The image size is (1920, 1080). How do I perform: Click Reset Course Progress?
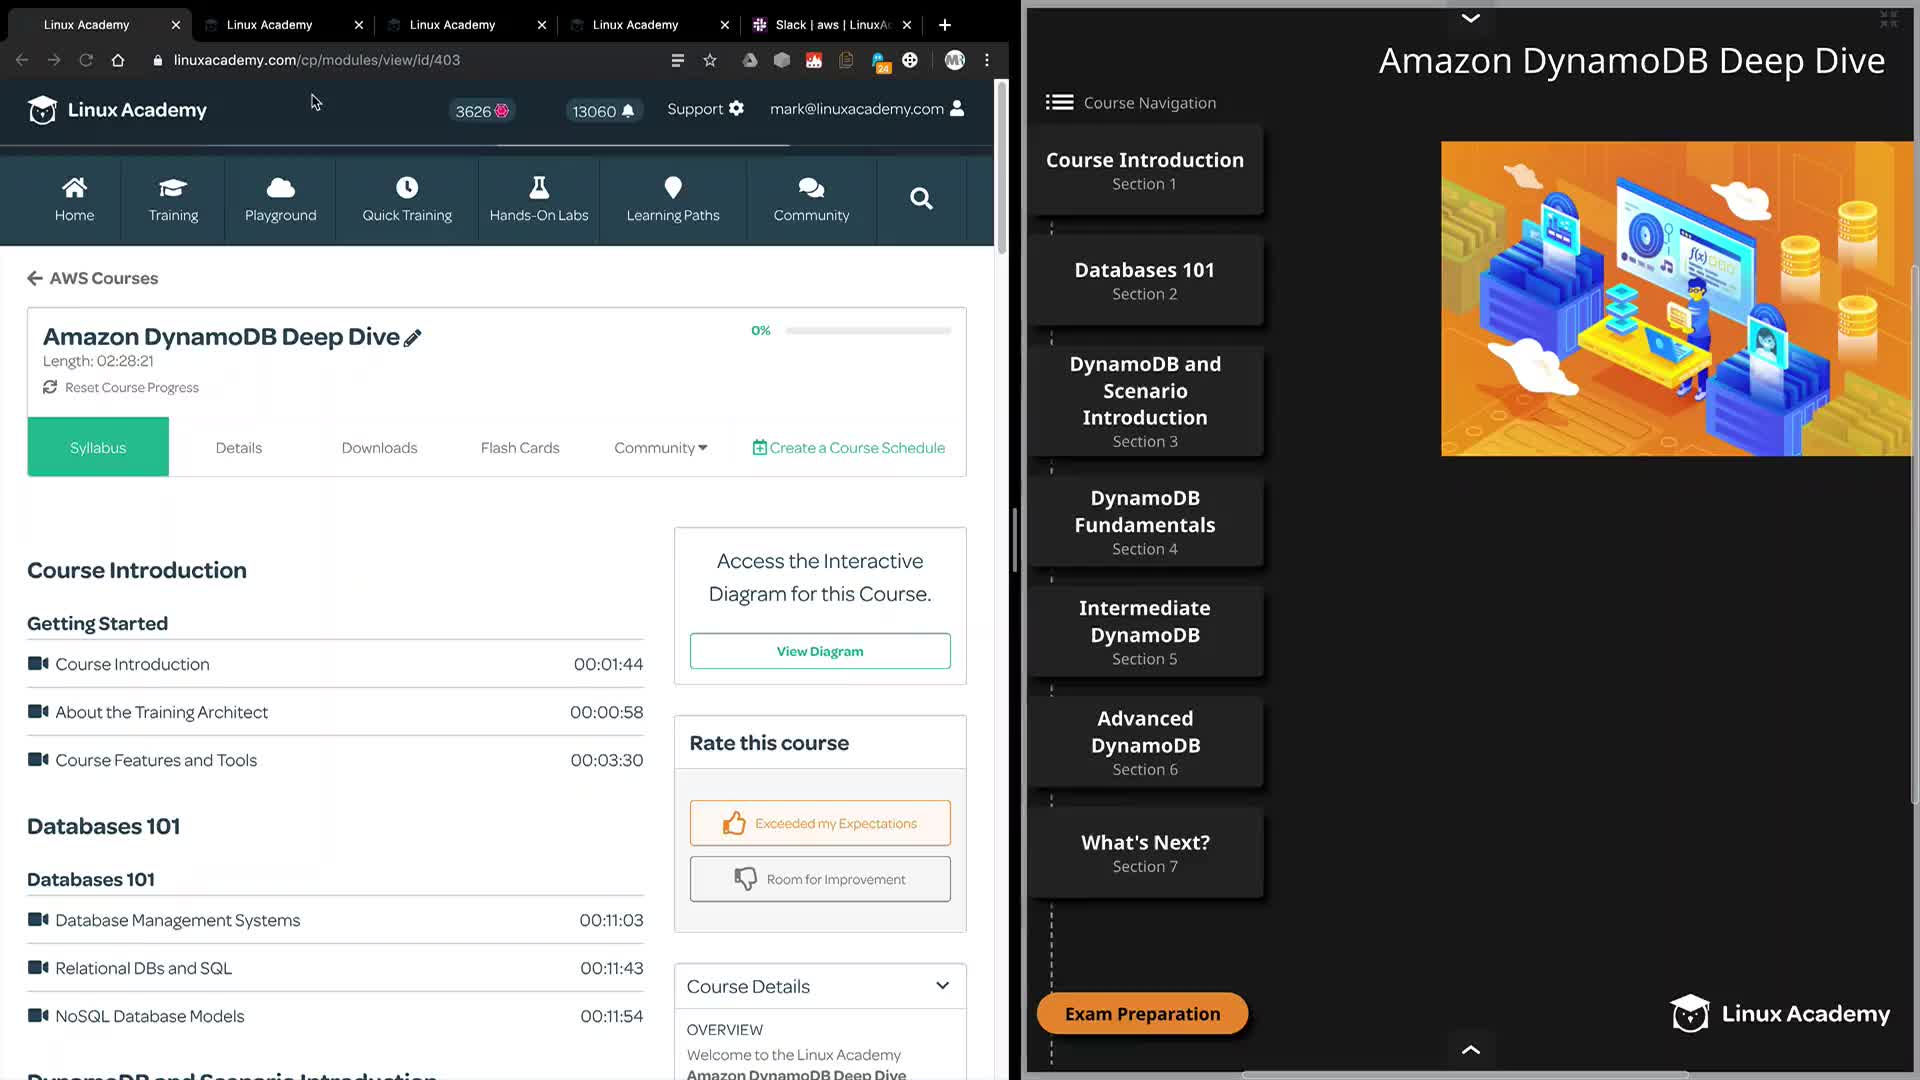click(131, 388)
